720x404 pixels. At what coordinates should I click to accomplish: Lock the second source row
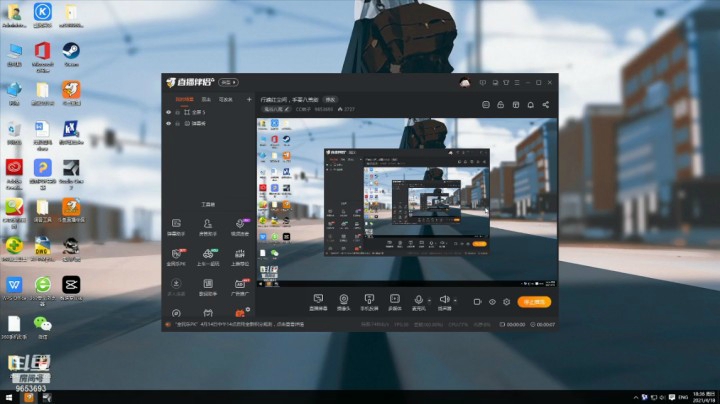pyautogui.click(x=178, y=123)
